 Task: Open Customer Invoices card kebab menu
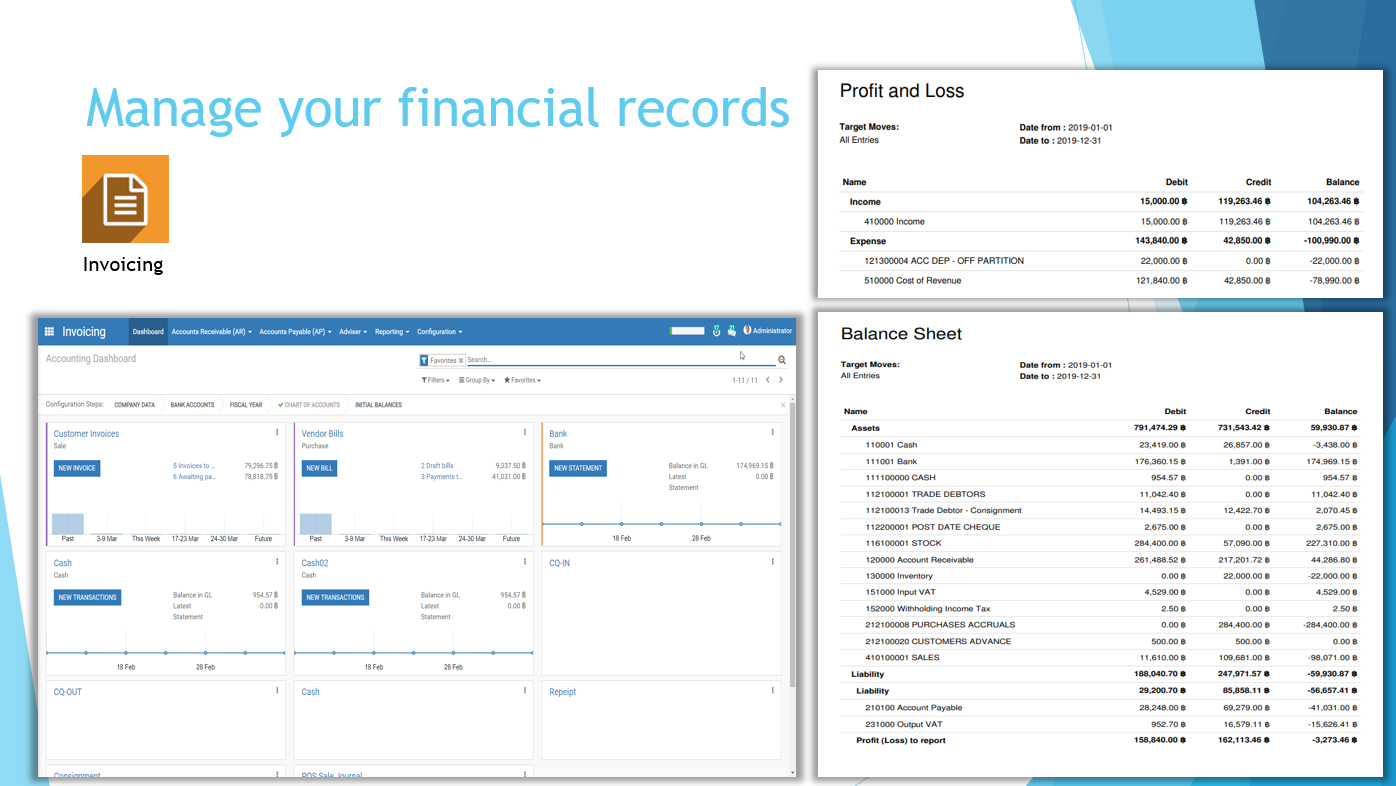click(277, 433)
